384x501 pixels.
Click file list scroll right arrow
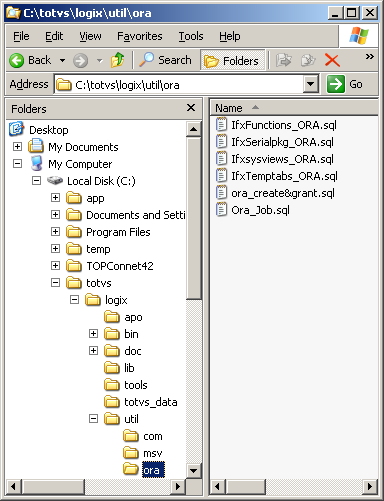(x=370, y=486)
